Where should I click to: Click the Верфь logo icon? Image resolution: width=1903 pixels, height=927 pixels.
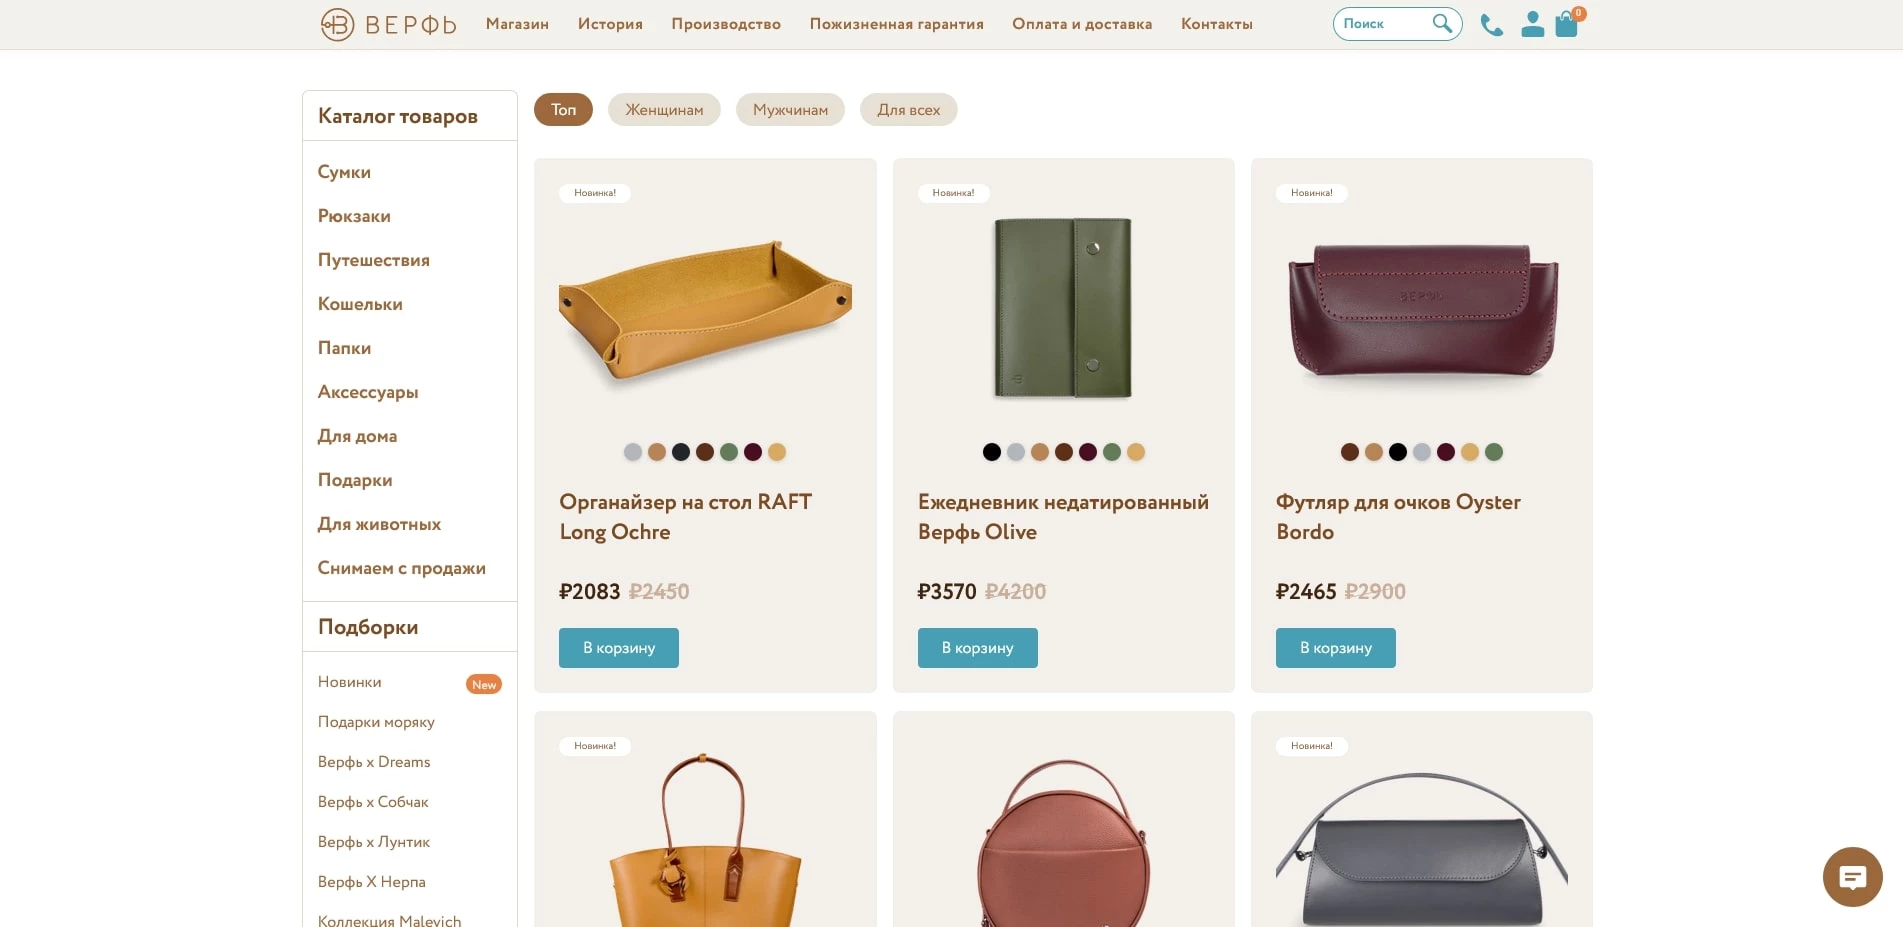pyautogui.click(x=338, y=24)
